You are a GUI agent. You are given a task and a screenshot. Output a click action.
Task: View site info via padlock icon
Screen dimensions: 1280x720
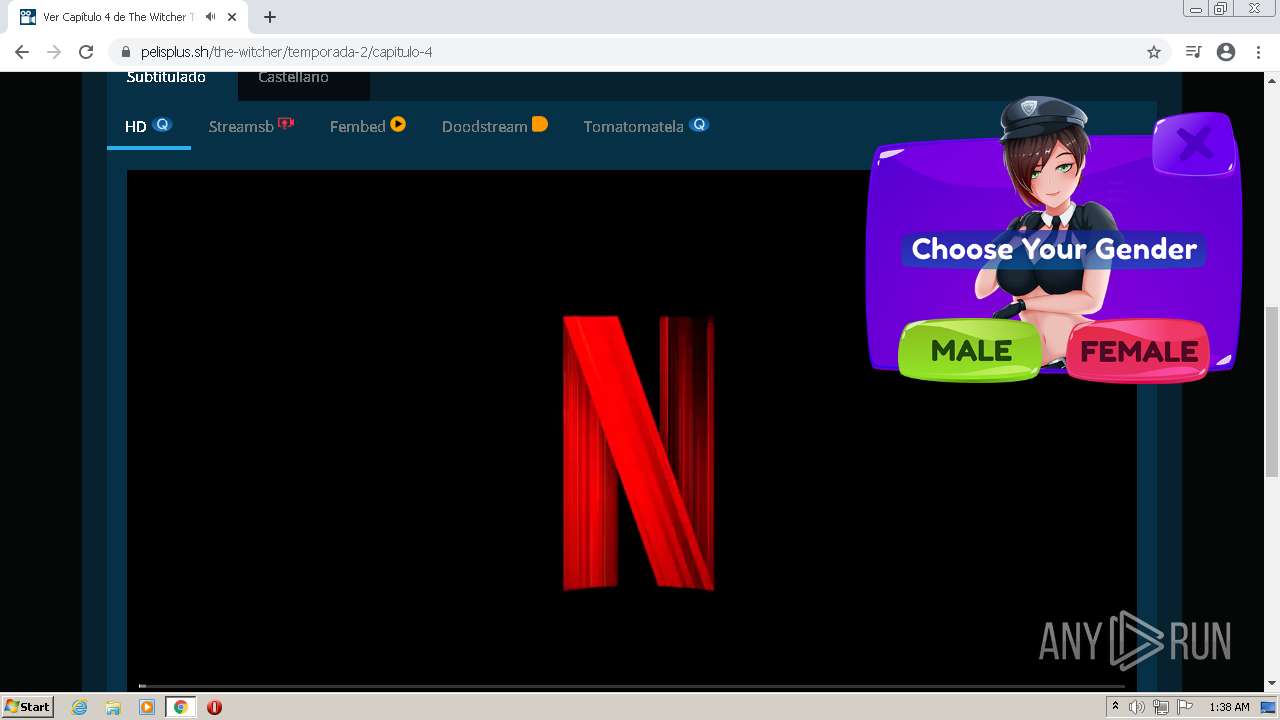pos(126,52)
